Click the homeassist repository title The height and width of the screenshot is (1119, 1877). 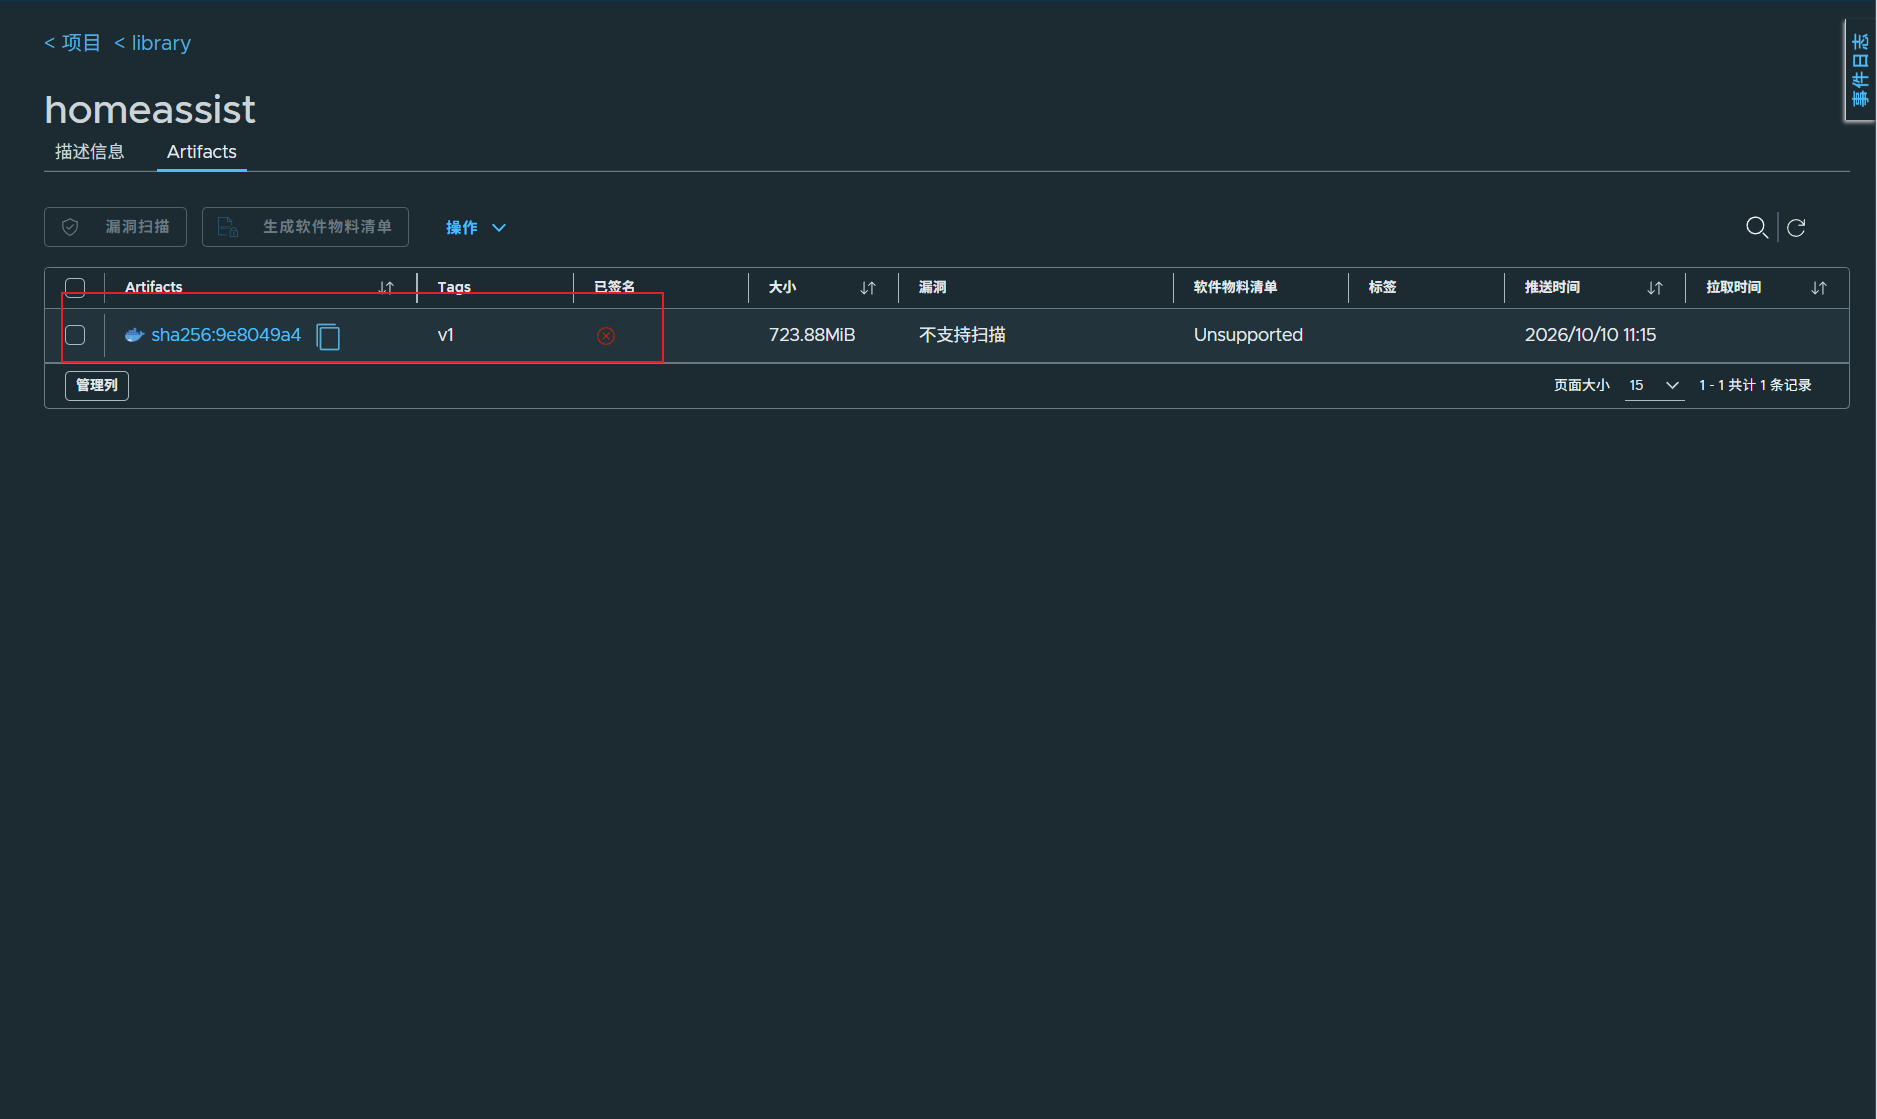(x=150, y=109)
